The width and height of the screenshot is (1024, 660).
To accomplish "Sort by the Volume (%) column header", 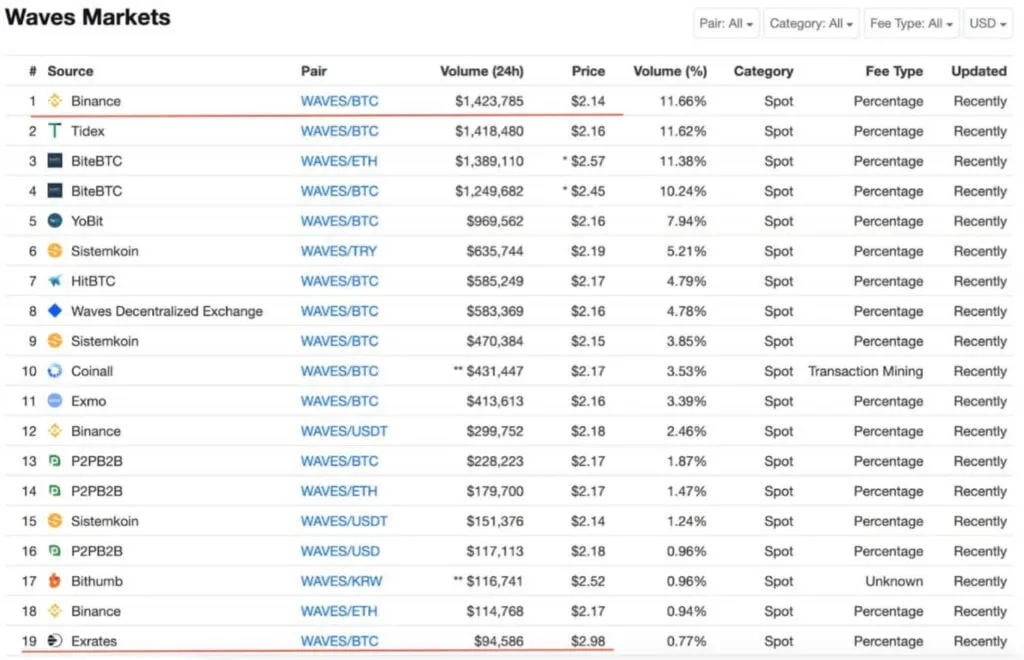I will tap(670, 71).
